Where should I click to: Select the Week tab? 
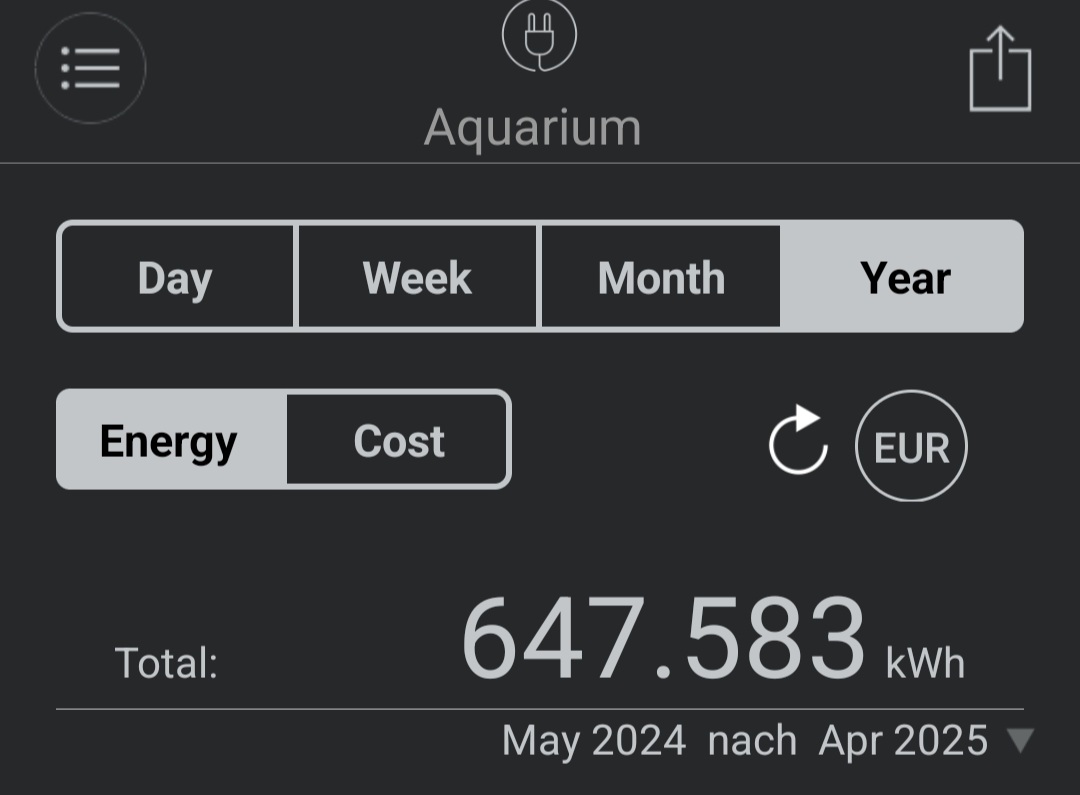(418, 277)
